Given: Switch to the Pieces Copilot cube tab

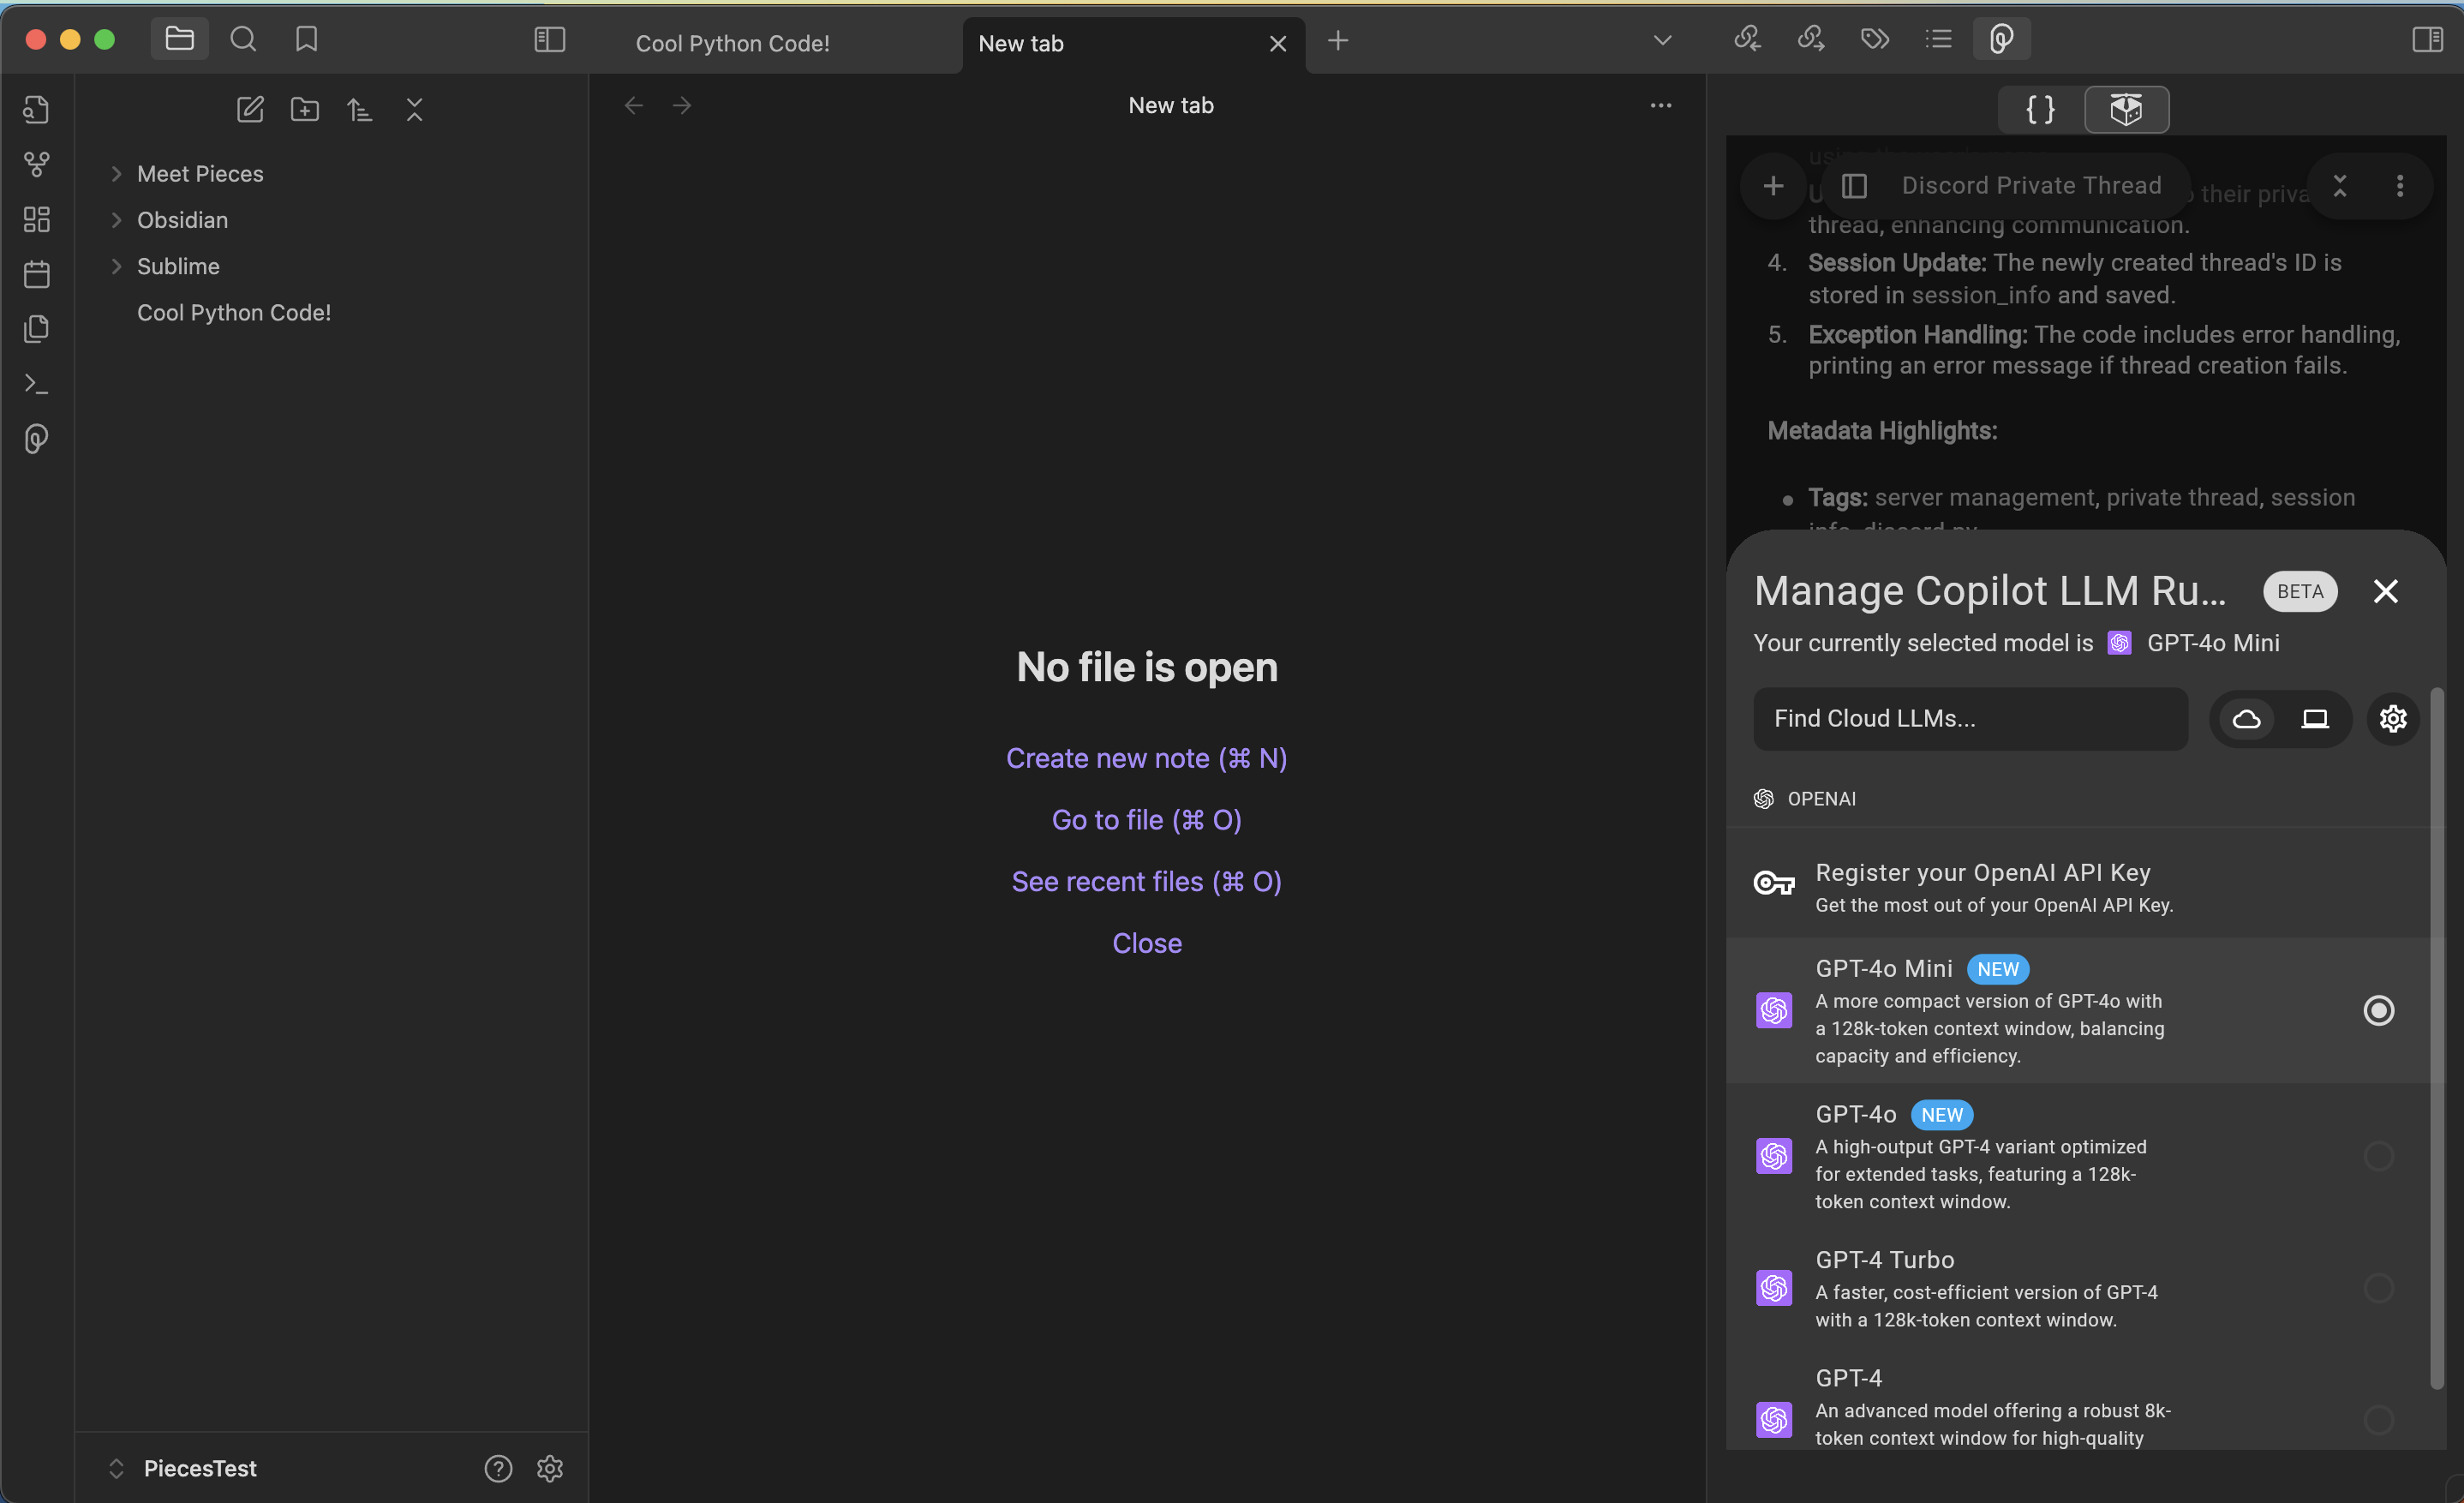Looking at the screenshot, I should [2127, 109].
